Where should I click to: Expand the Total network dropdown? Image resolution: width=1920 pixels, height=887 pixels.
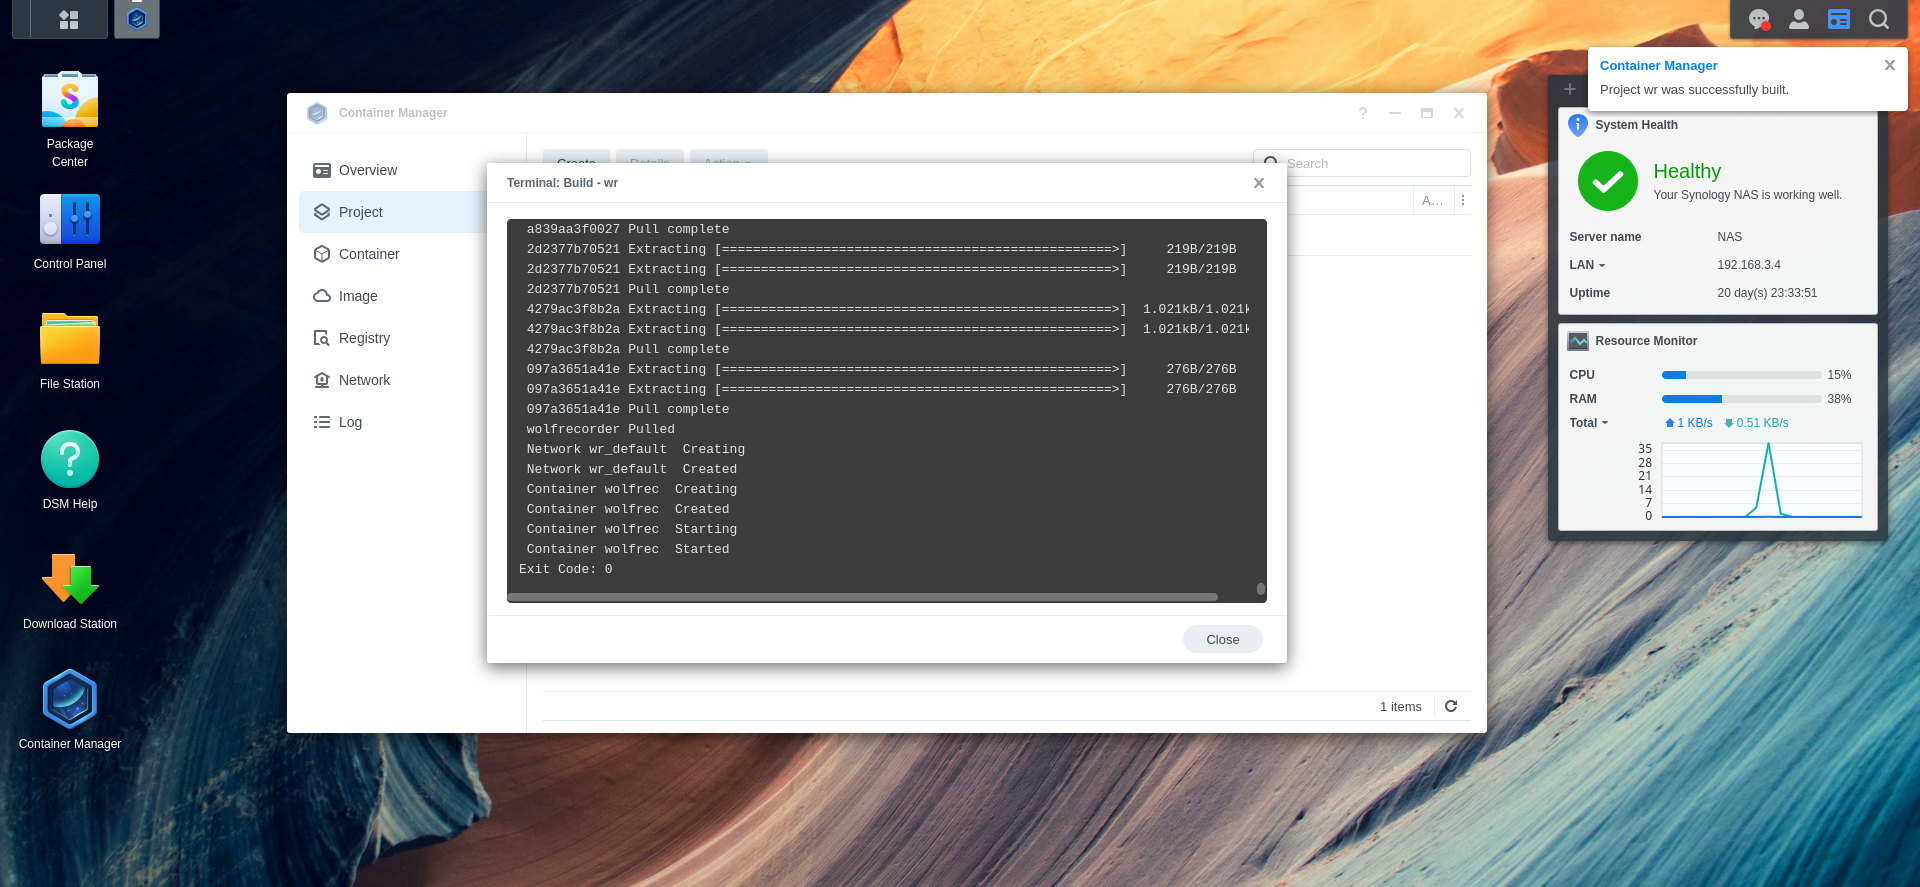click(1589, 423)
